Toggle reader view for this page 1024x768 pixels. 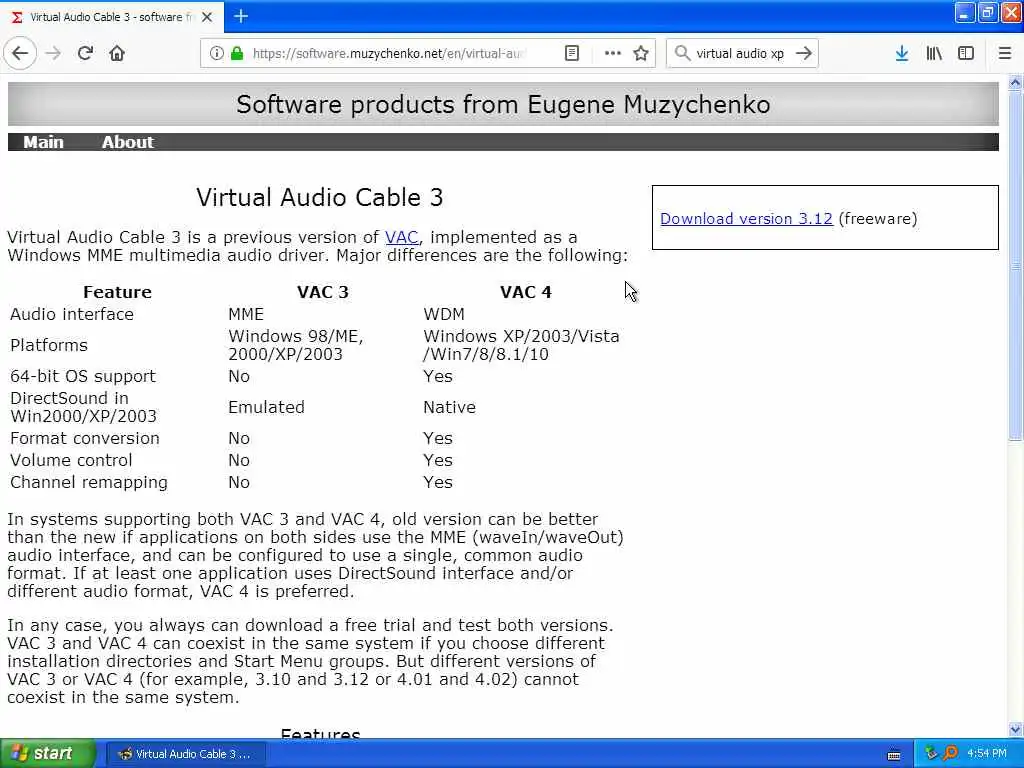tap(571, 53)
